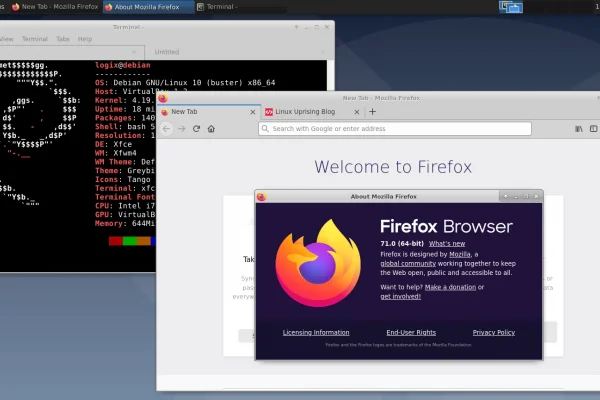Go to Firefox home page icon

pyautogui.click(x=211, y=129)
